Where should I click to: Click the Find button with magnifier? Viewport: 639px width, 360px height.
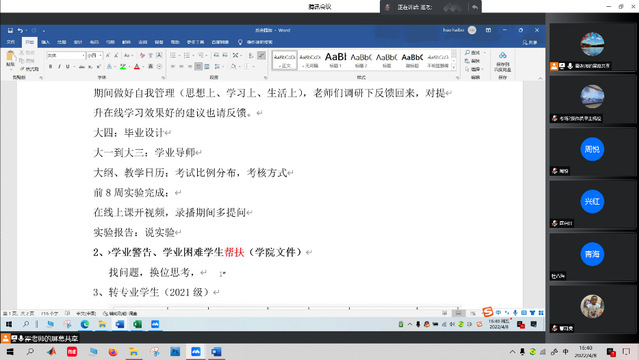pyautogui.click(x=473, y=53)
